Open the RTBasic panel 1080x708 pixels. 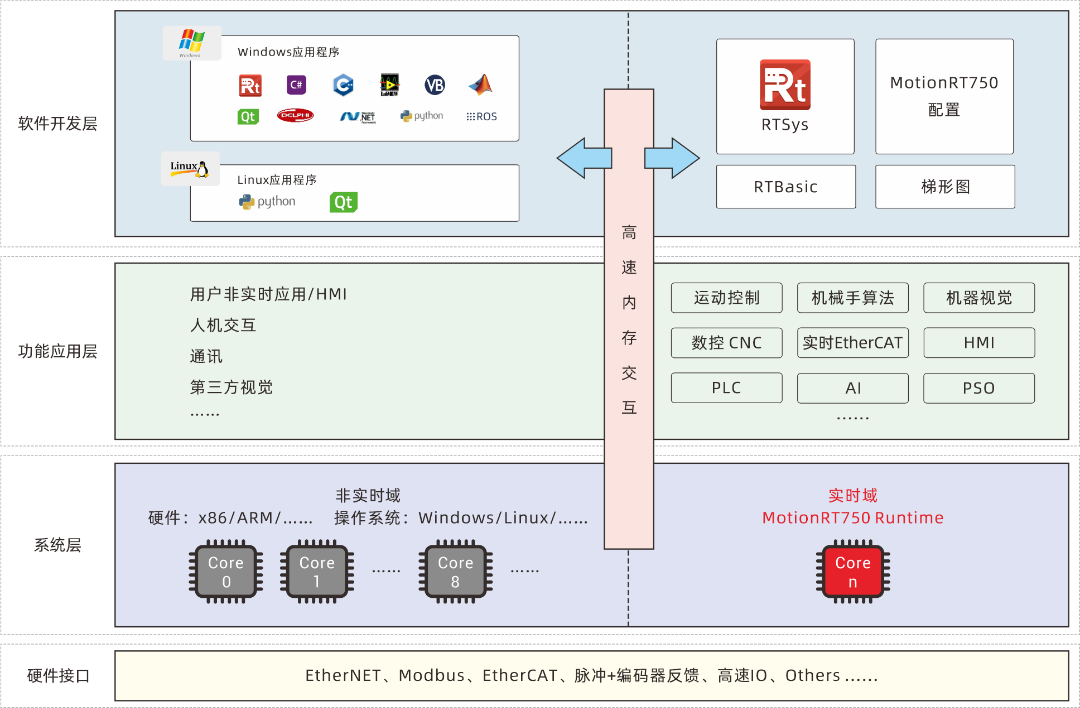[785, 186]
